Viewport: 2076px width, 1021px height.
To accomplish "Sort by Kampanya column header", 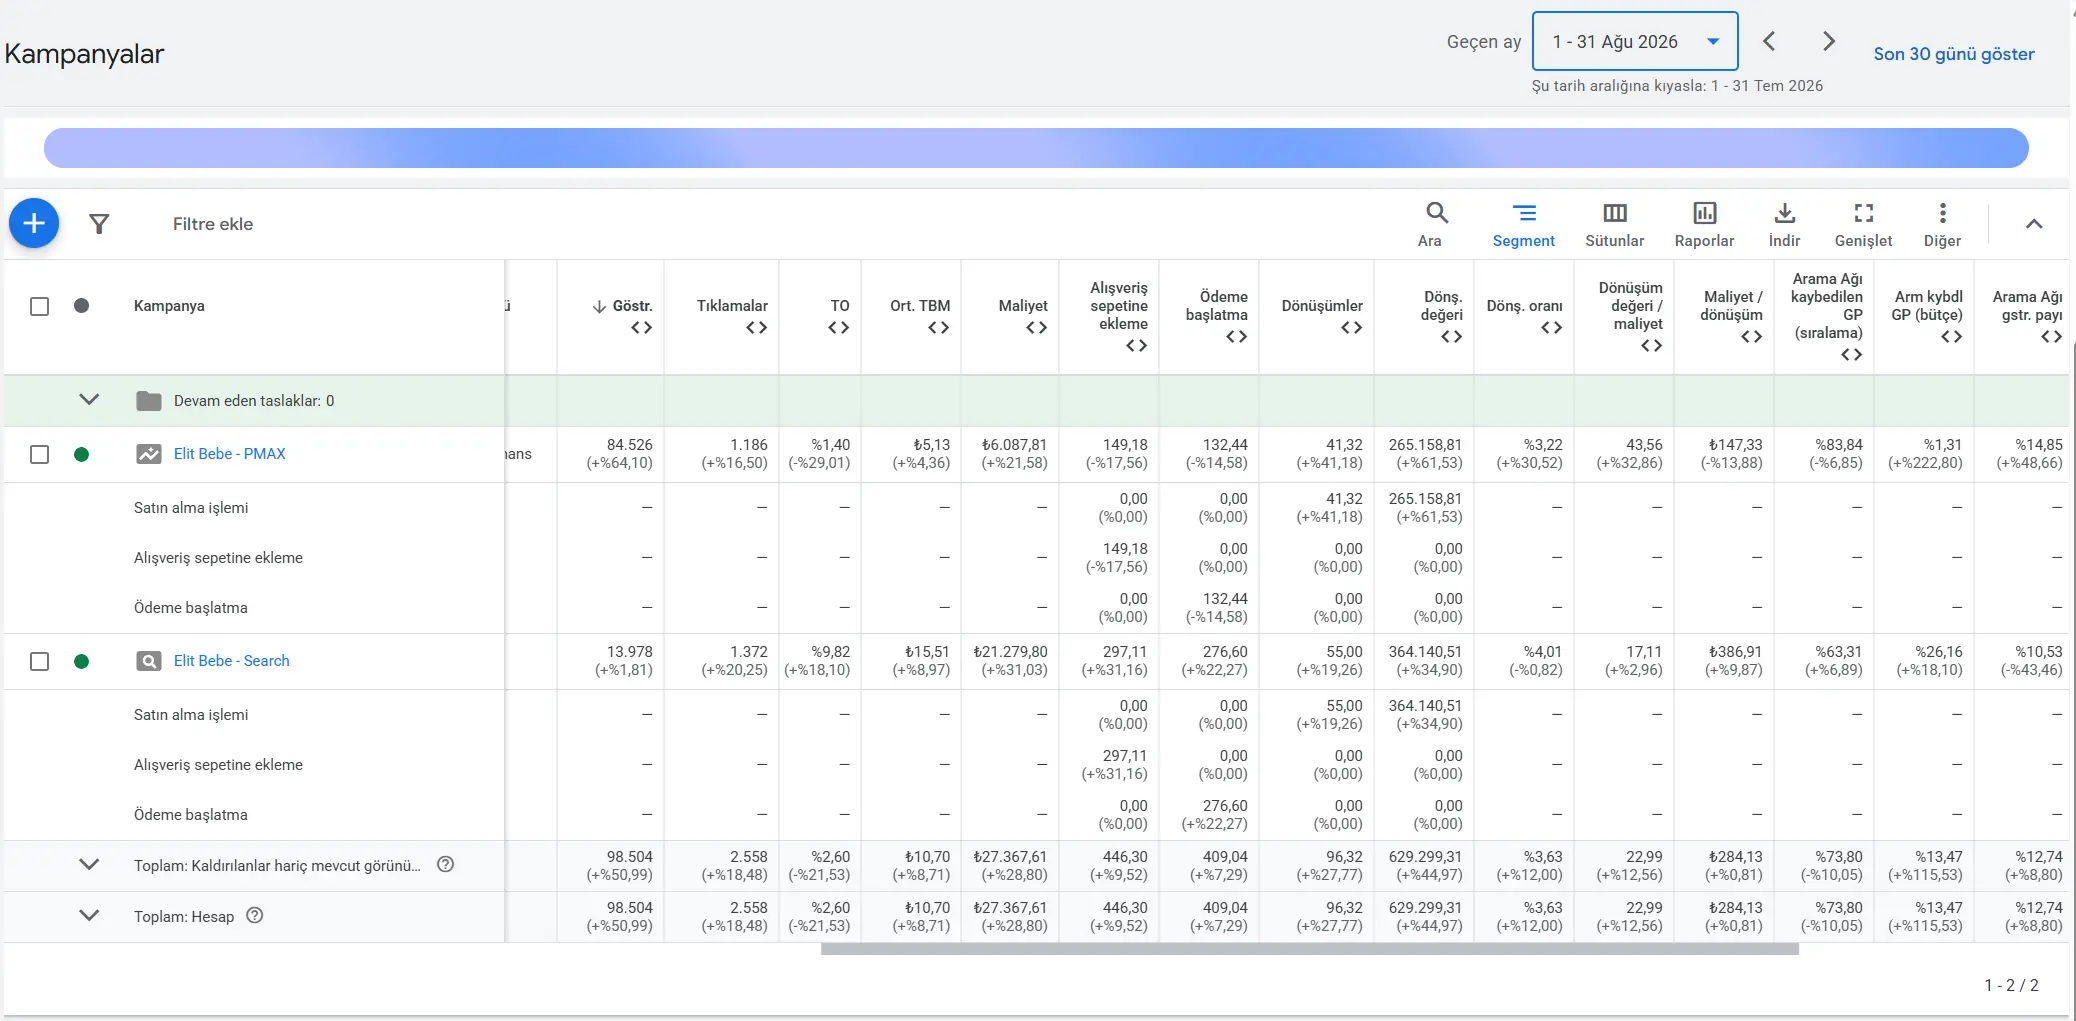I will pos(169,306).
